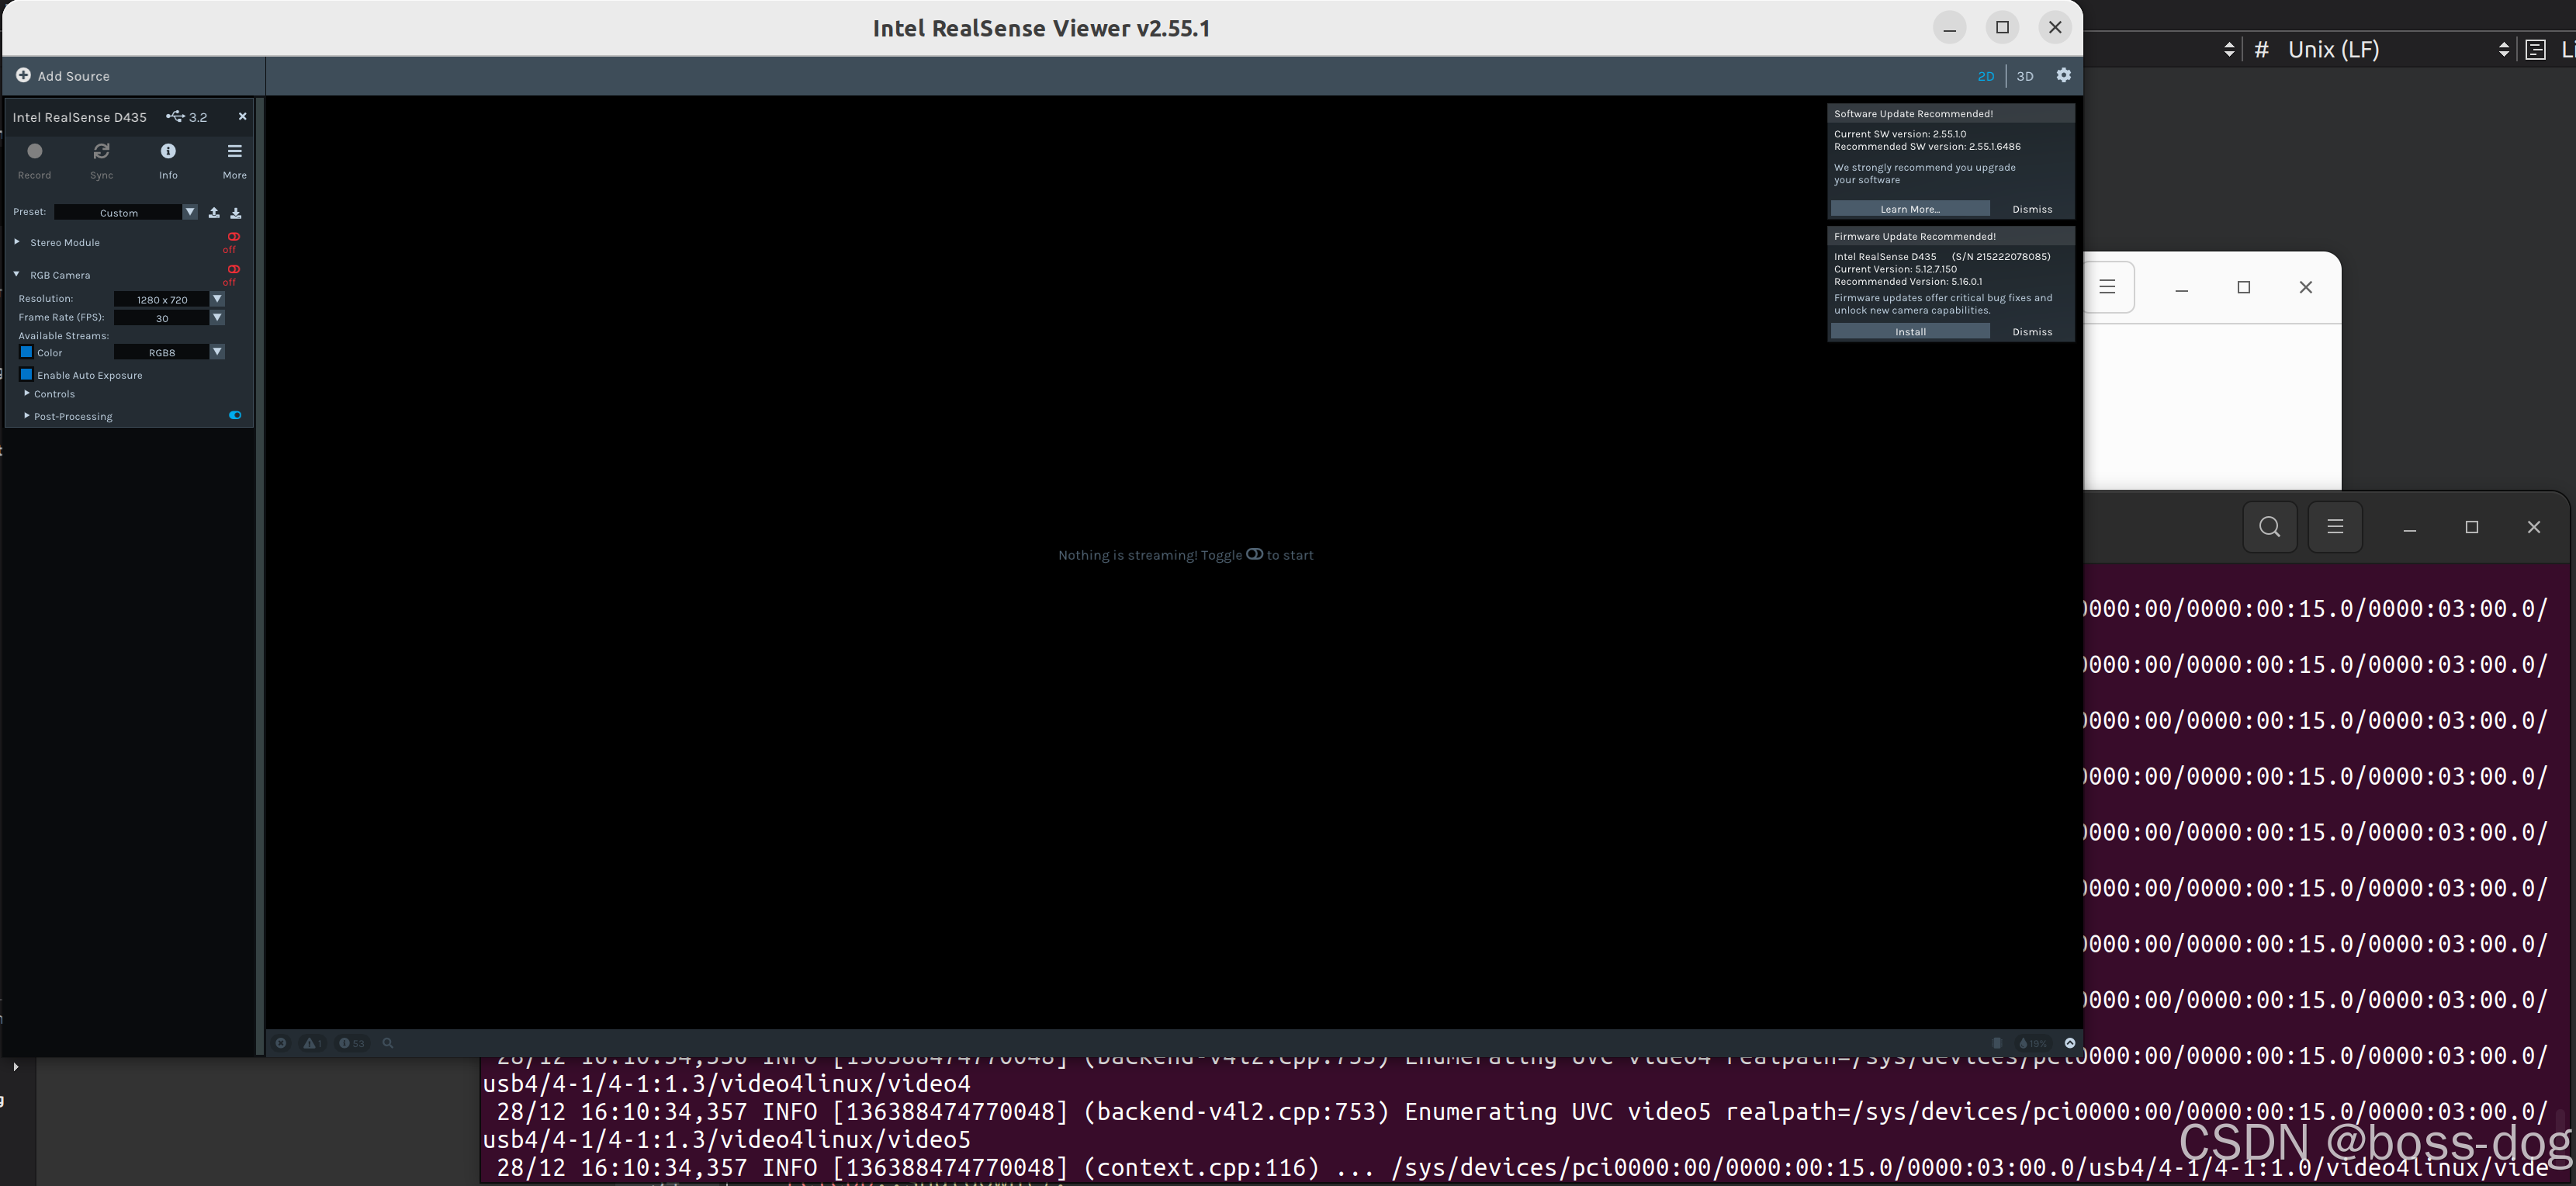This screenshot has width=2576, height=1186.
Task: Open the More hamburger menu for D435
Action: pos(234,152)
